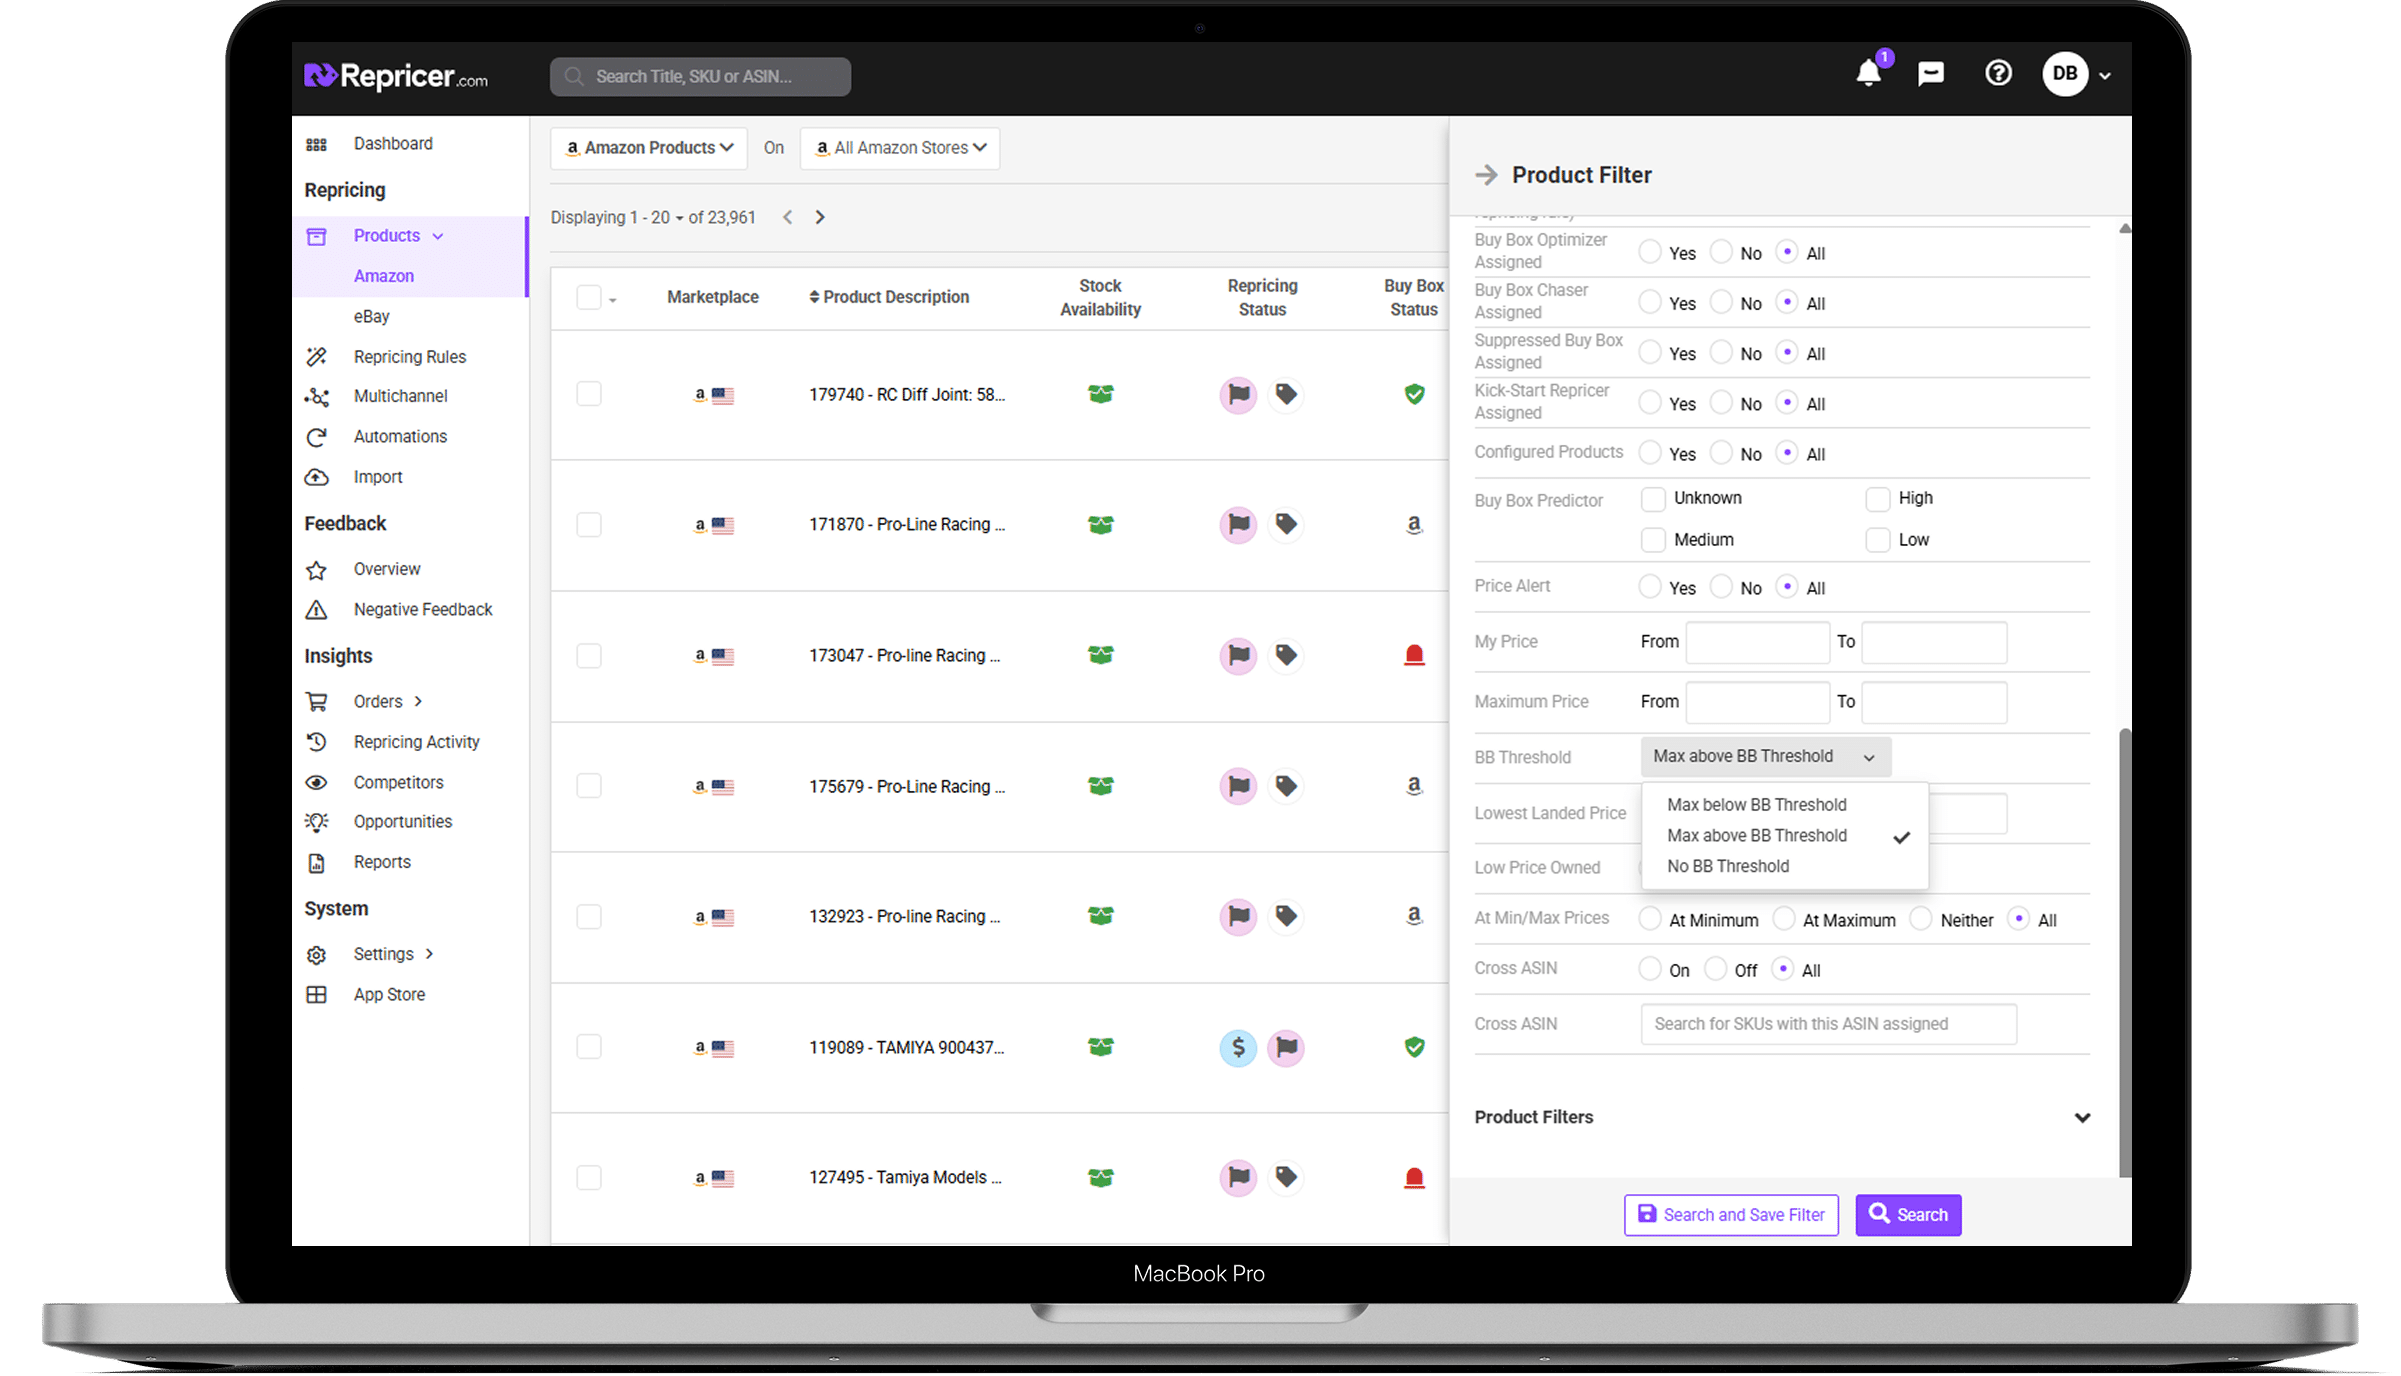The image size is (2401, 1376).
Task: Choose Max above BB Threshold option
Action: tap(1757, 836)
